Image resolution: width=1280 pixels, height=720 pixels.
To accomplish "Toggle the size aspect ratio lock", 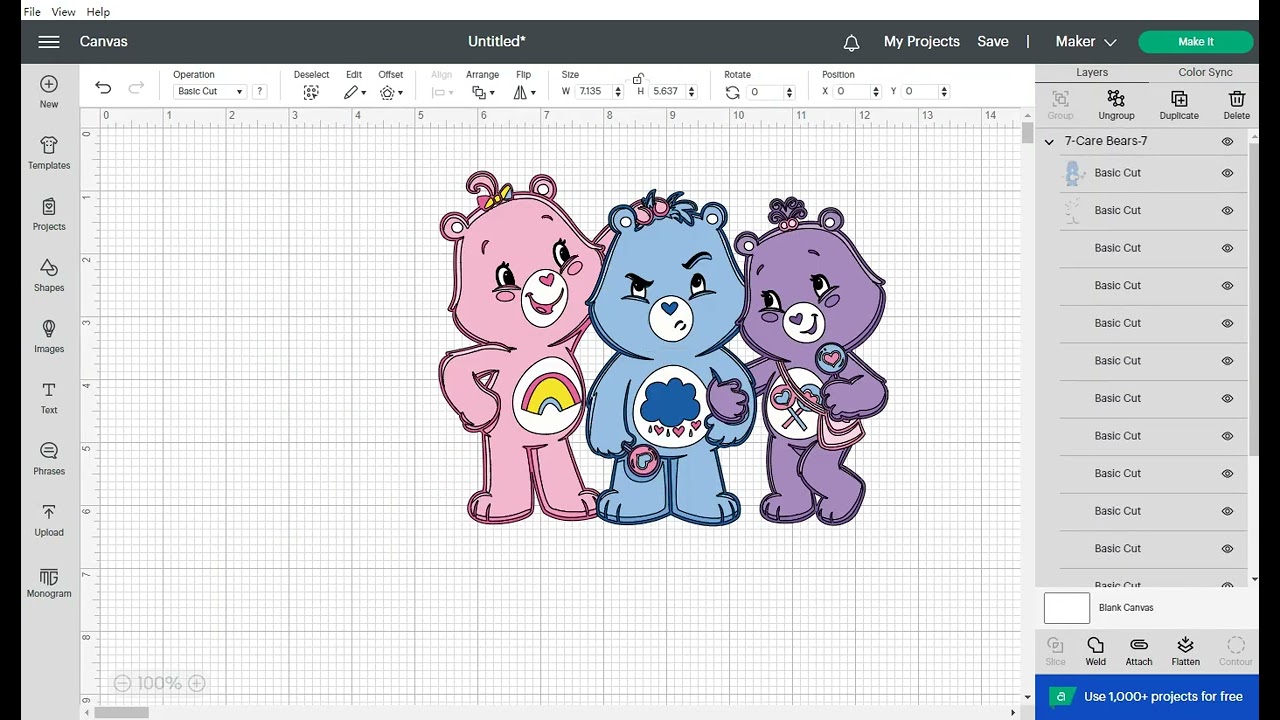I will pyautogui.click(x=638, y=79).
